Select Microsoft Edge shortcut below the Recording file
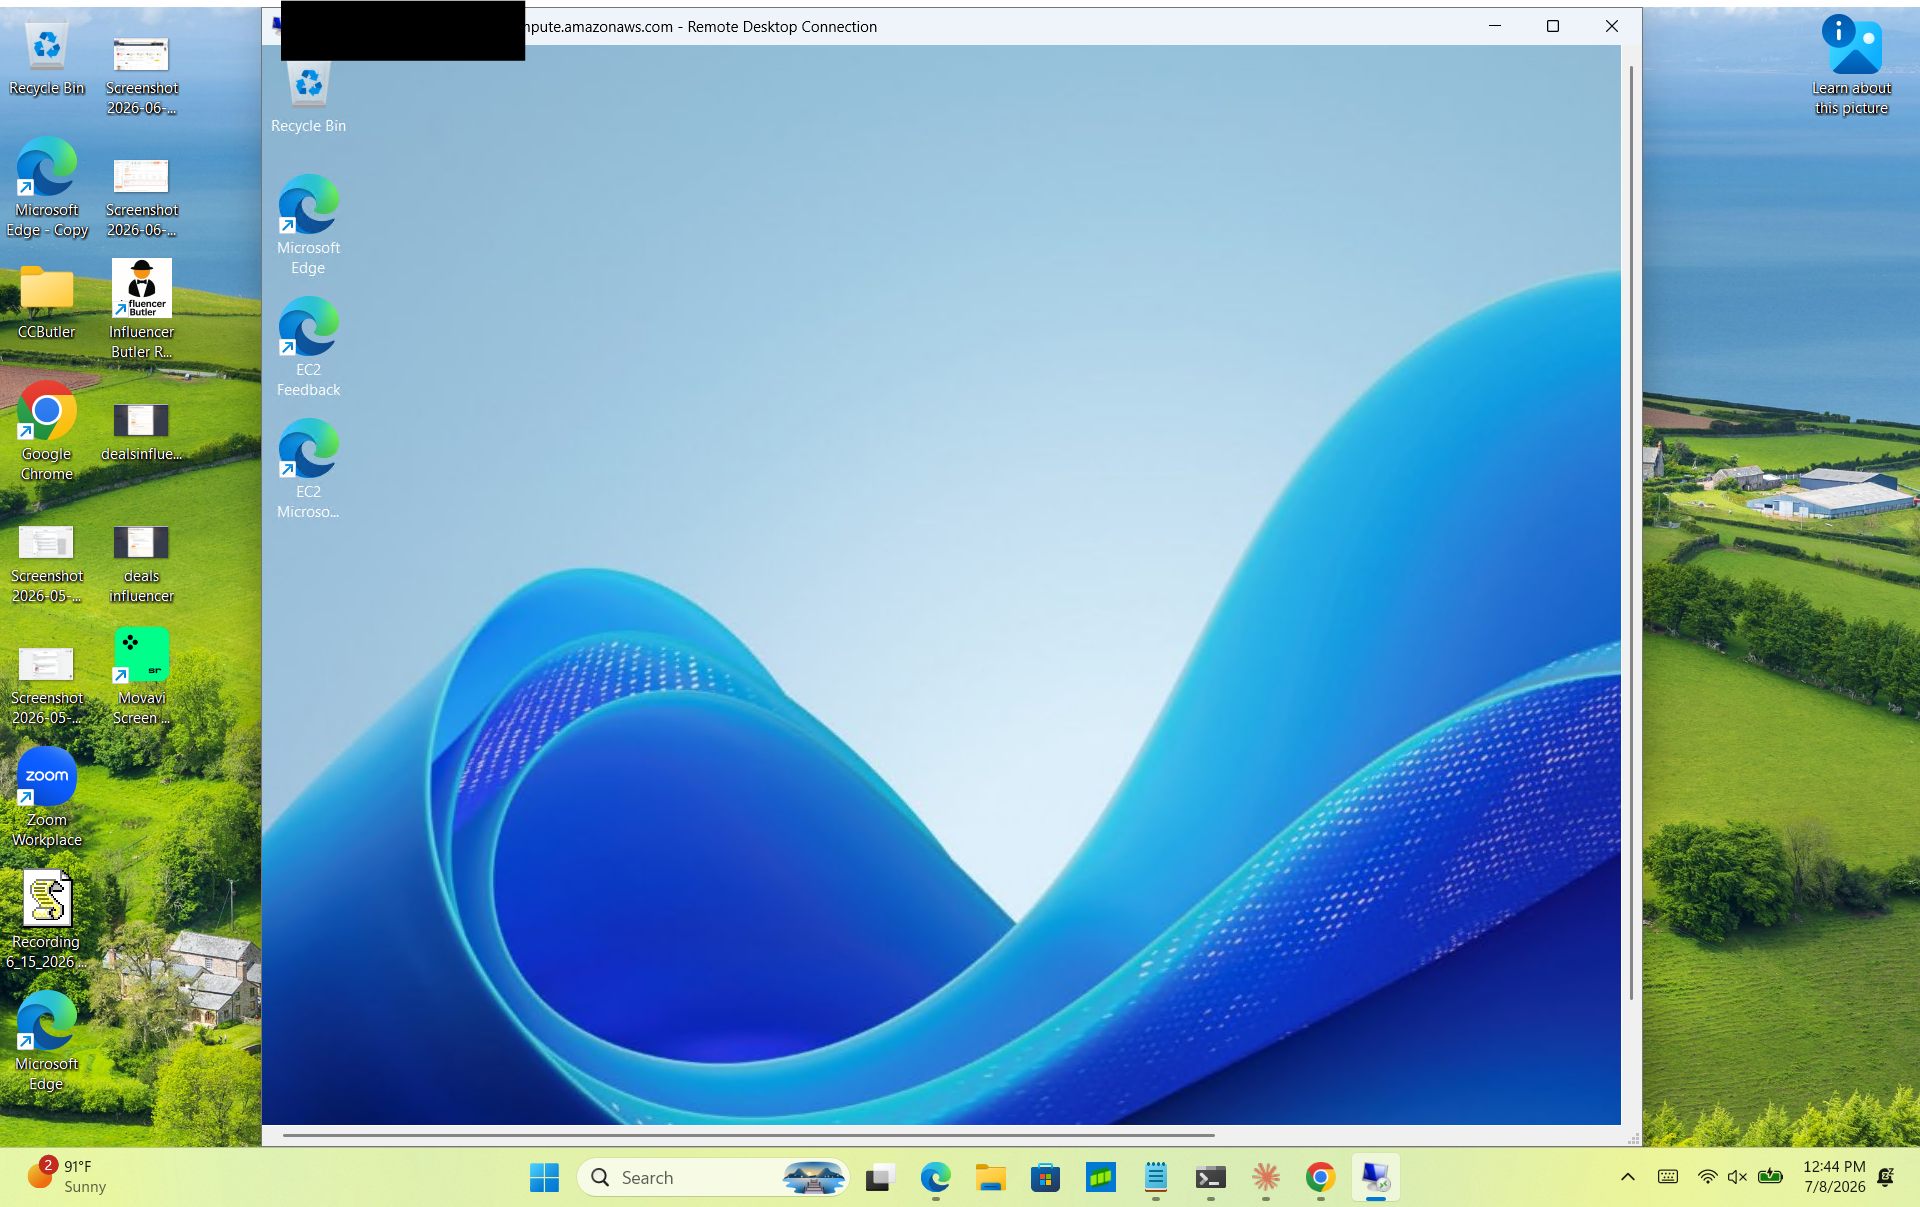 click(x=46, y=1042)
